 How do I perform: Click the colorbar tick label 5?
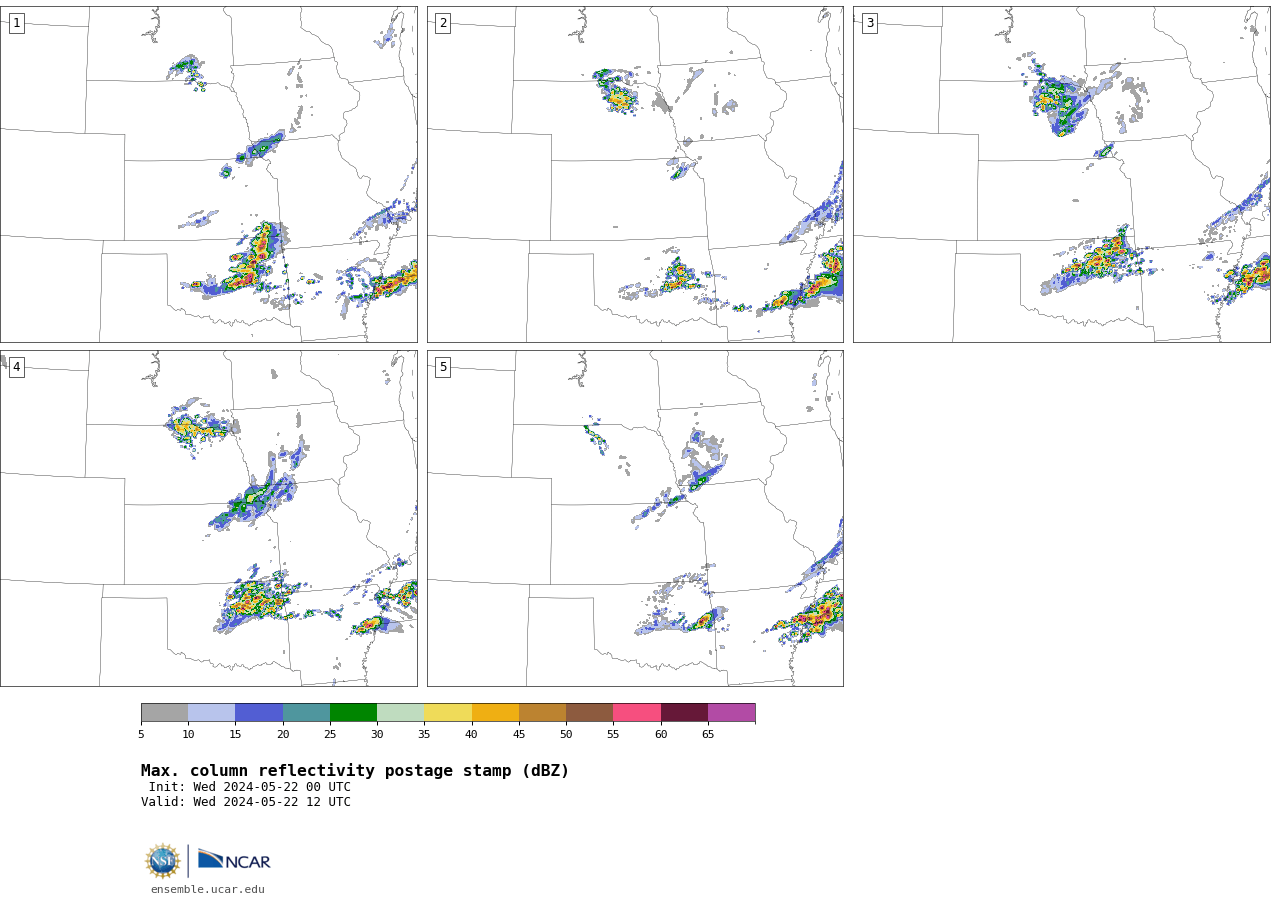[x=141, y=735]
